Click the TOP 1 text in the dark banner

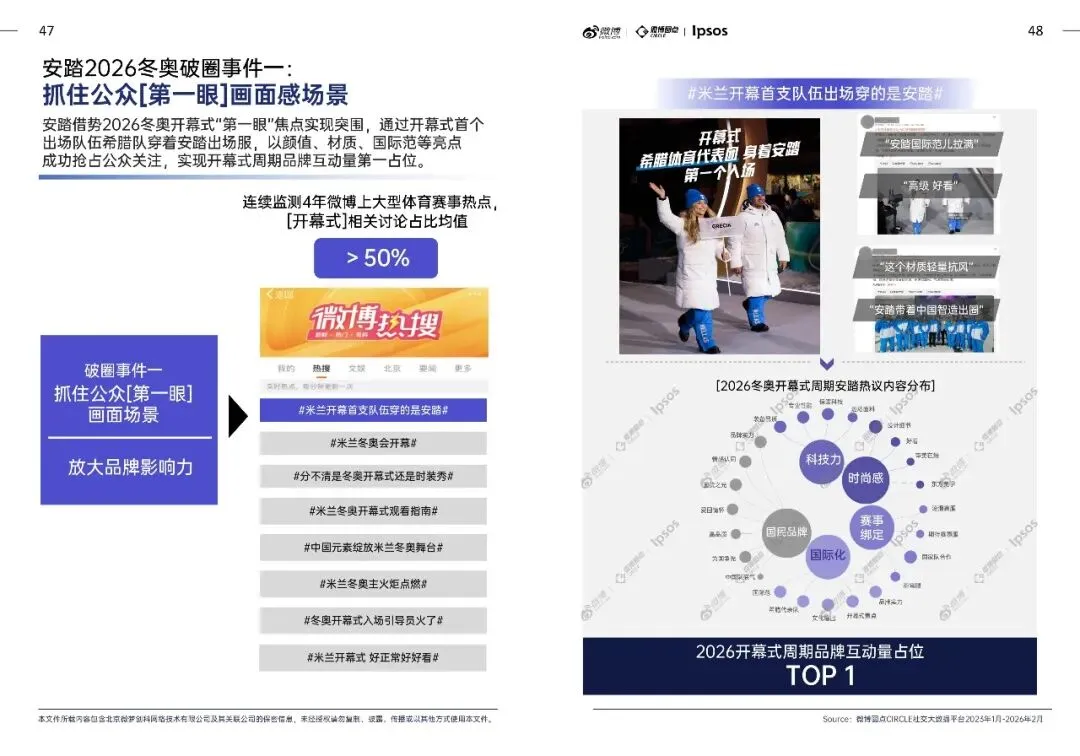pos(820,676)
